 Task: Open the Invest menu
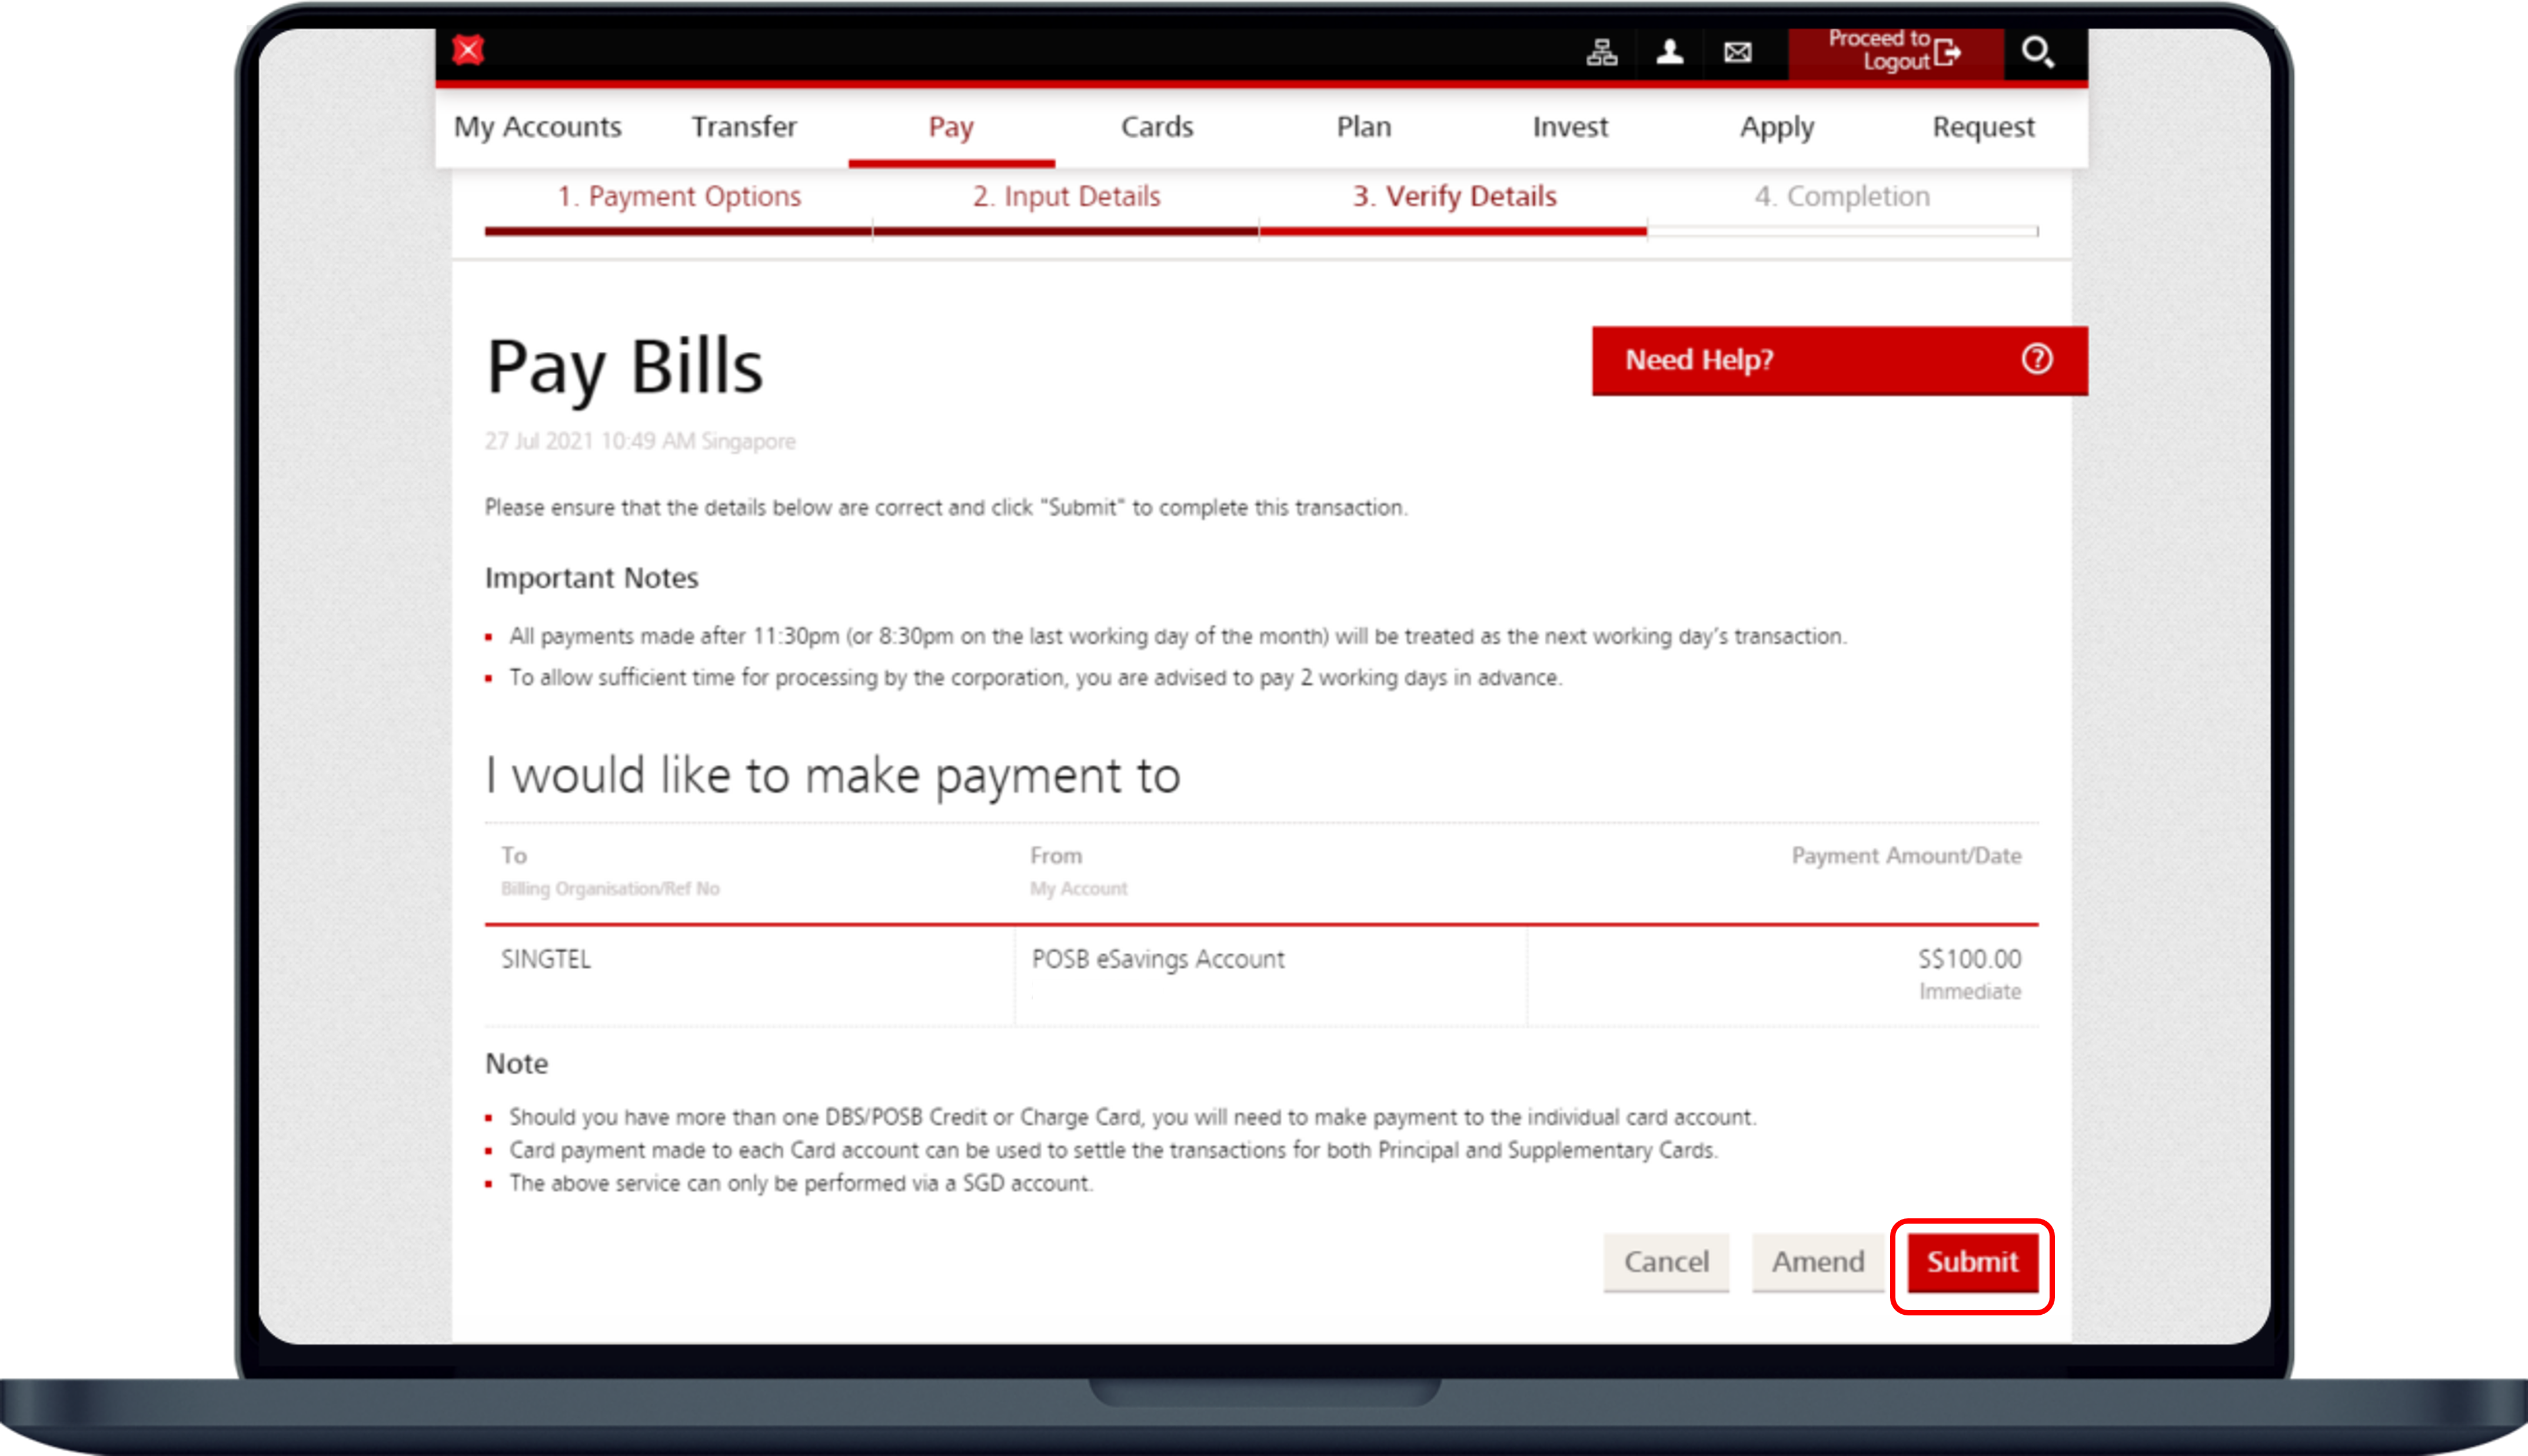click(1570, 127)
